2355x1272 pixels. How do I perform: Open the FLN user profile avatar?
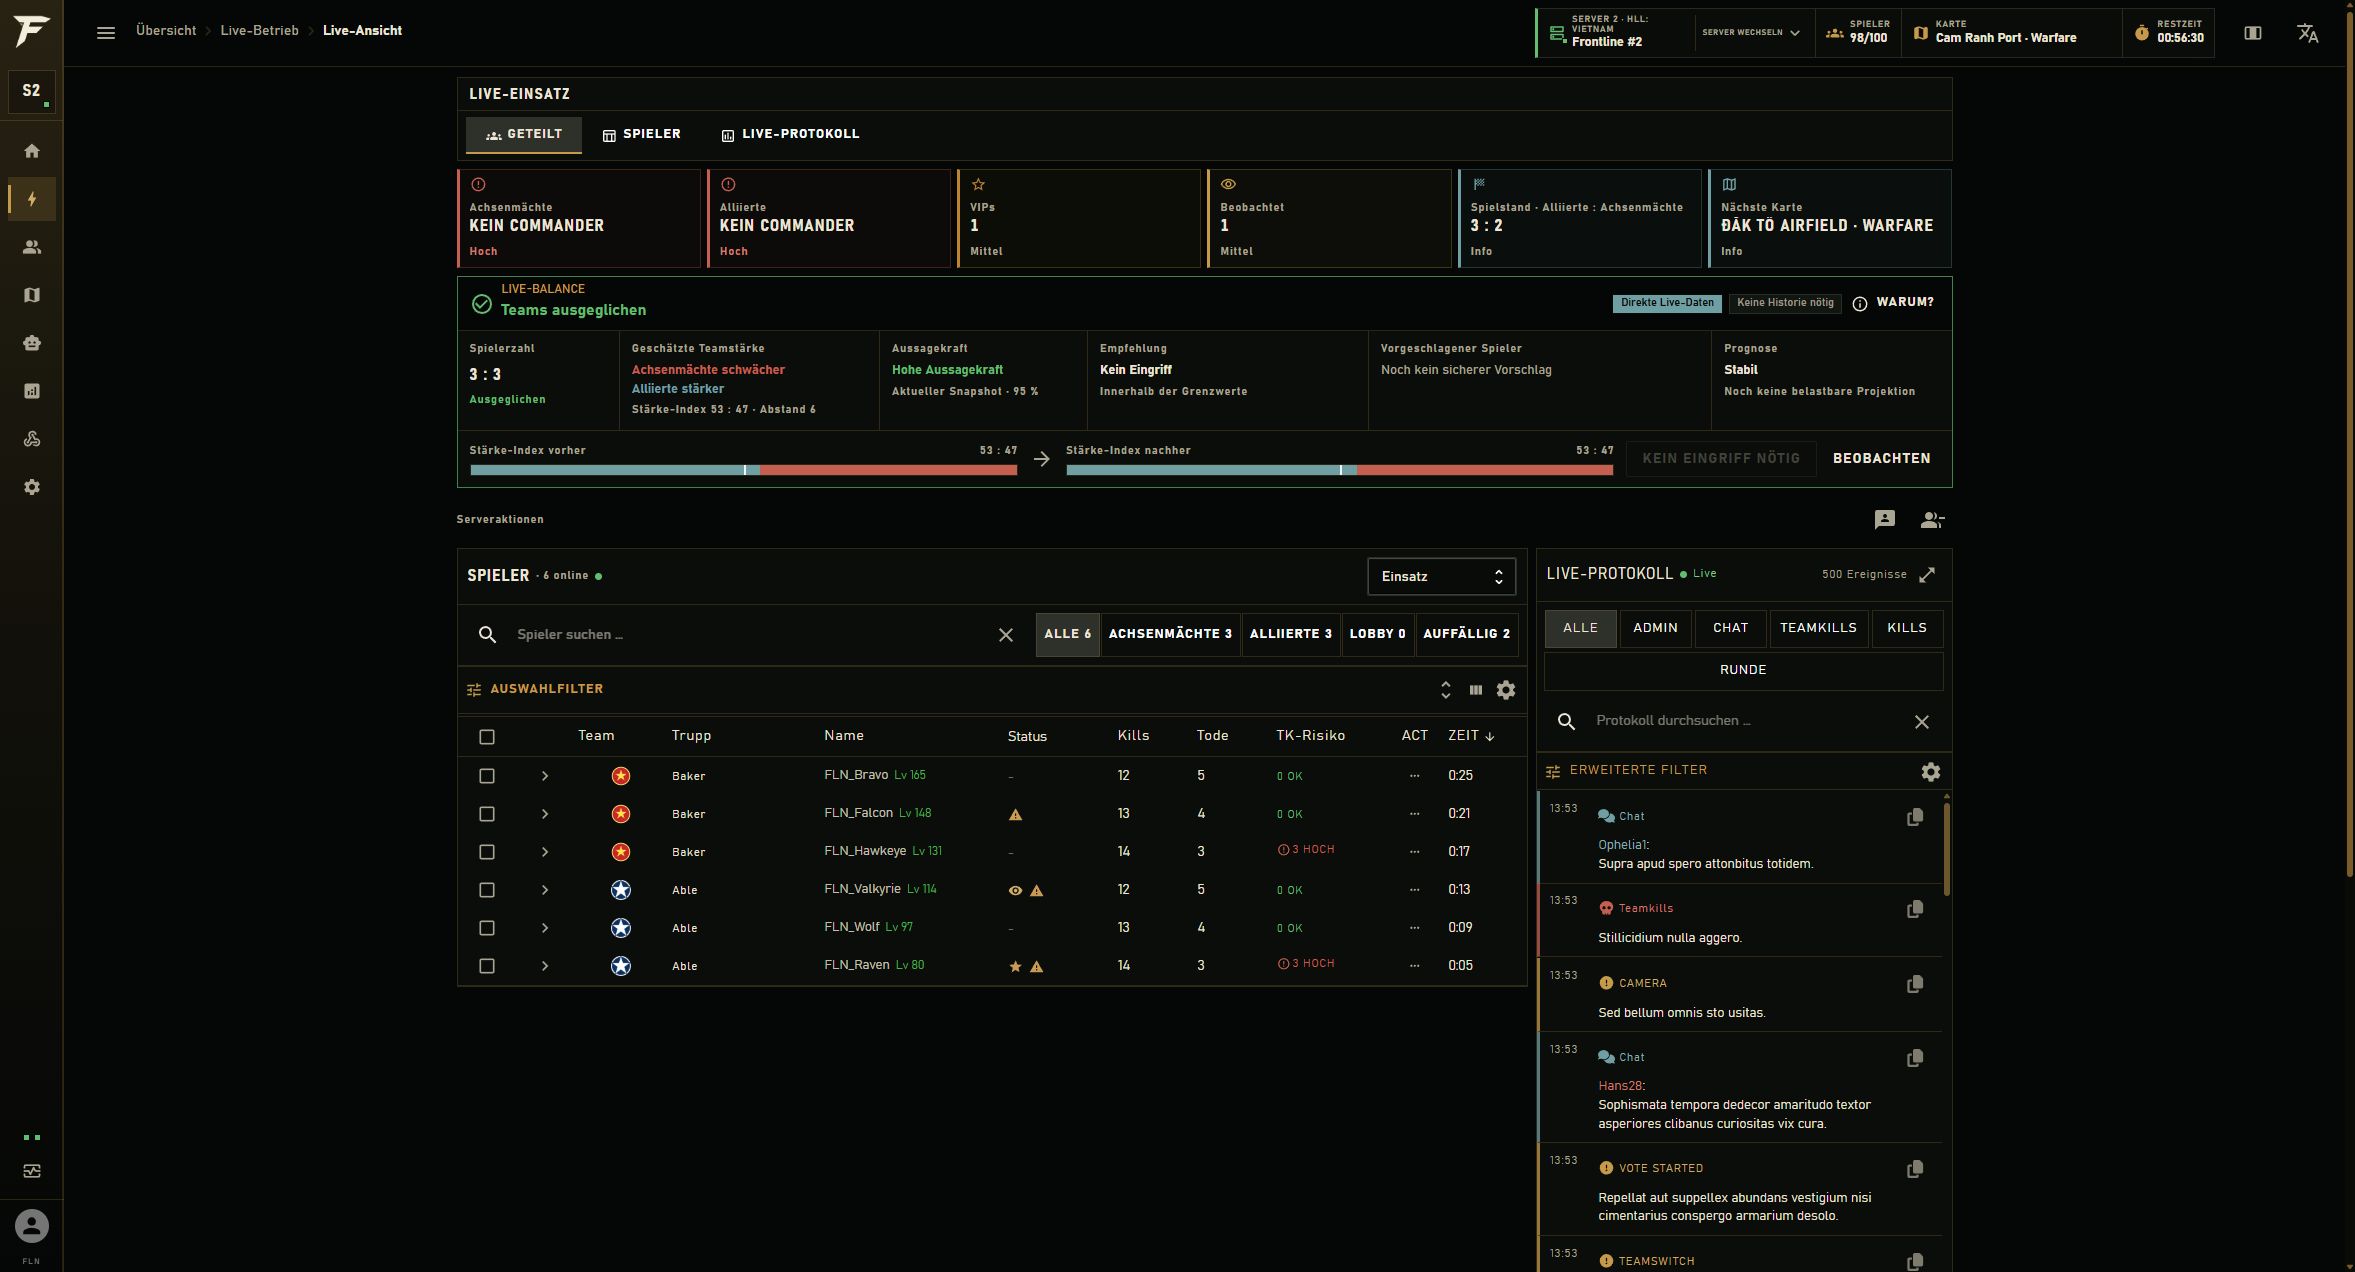(32, 1226)
